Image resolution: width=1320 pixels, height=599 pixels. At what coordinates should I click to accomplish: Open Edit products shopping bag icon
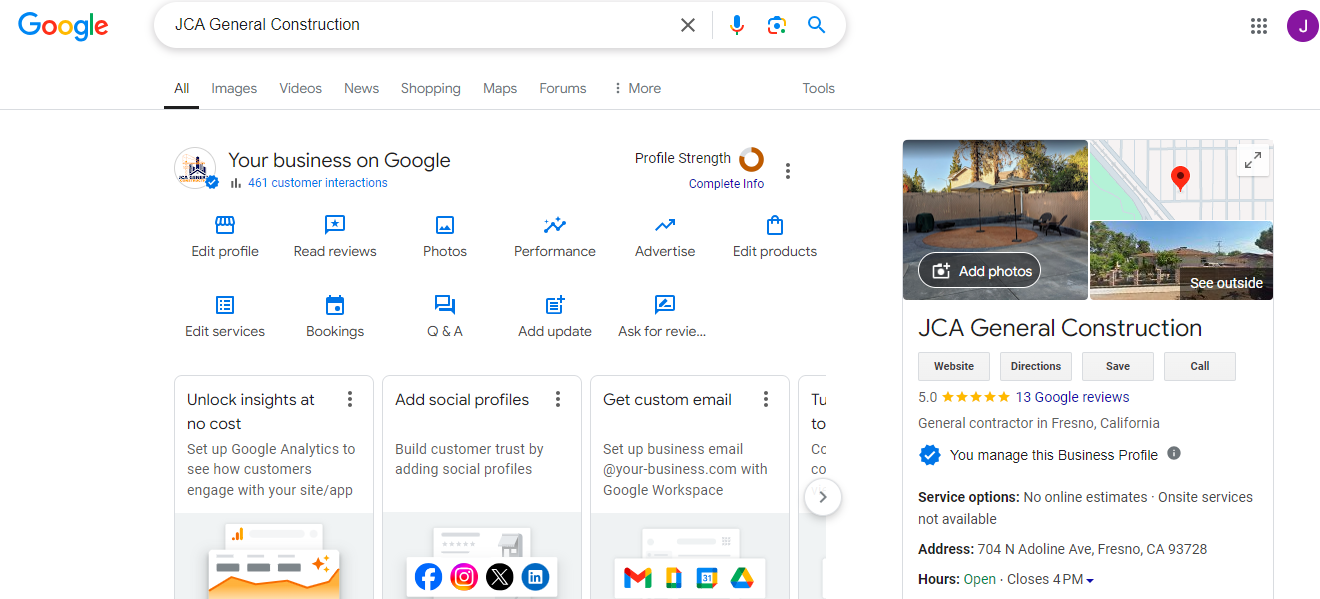pos(775,225)
